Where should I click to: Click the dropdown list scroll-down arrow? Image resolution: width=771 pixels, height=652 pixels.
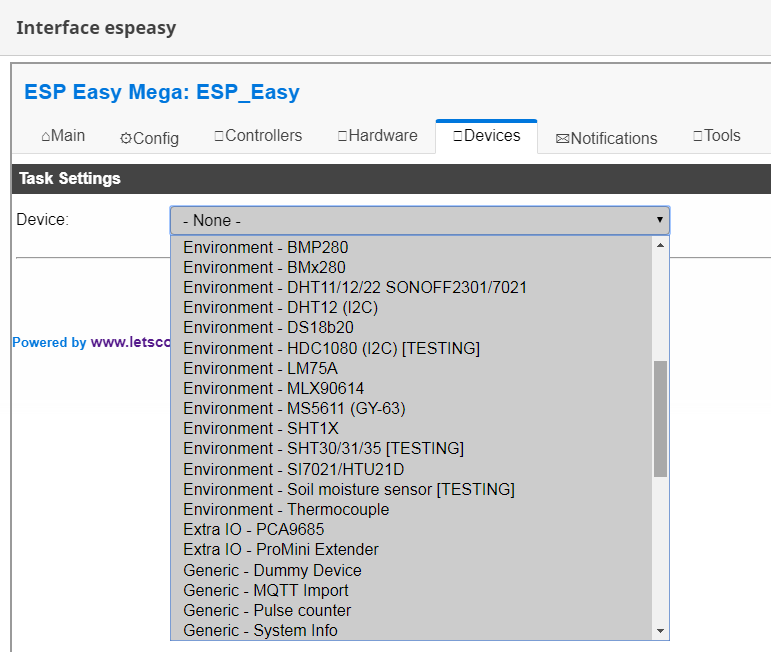660,631
